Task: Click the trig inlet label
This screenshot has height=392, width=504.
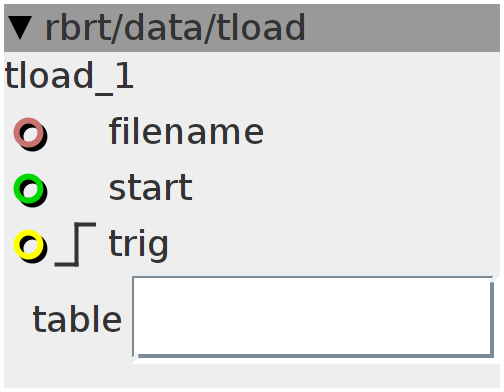Action: (139, 245)
